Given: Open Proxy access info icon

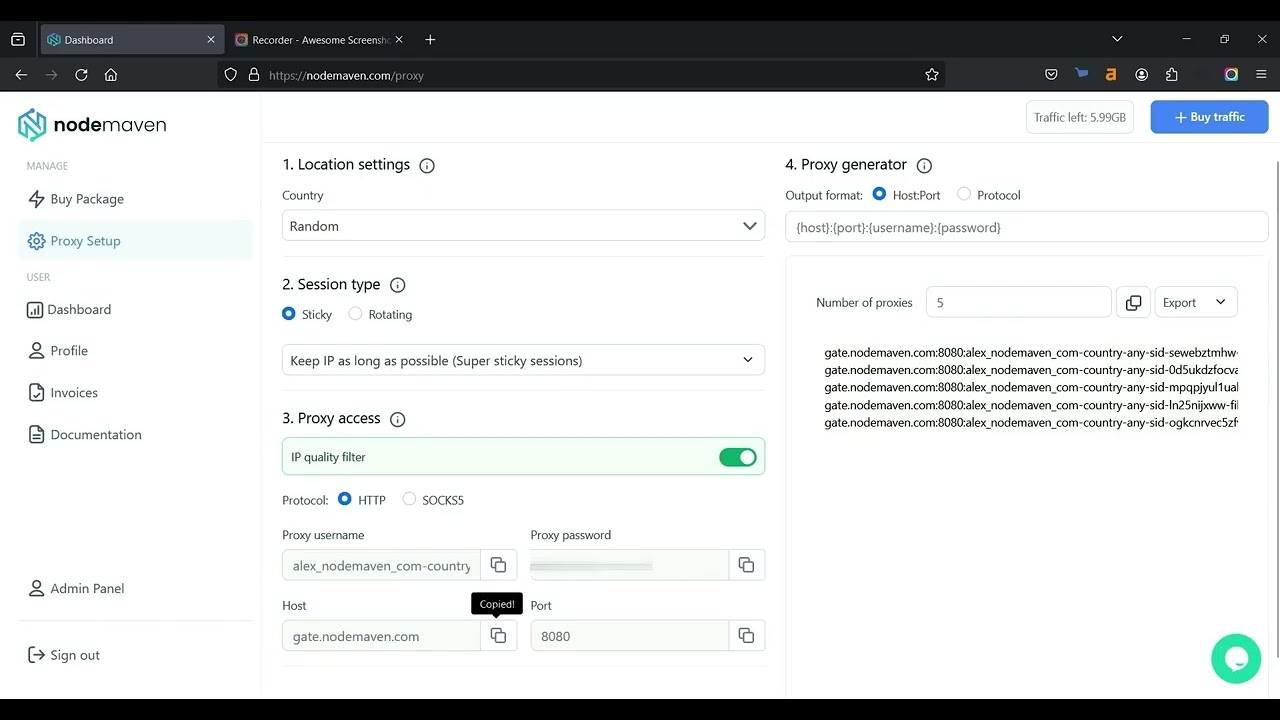Looking at the screenshot, I should 397,419.
